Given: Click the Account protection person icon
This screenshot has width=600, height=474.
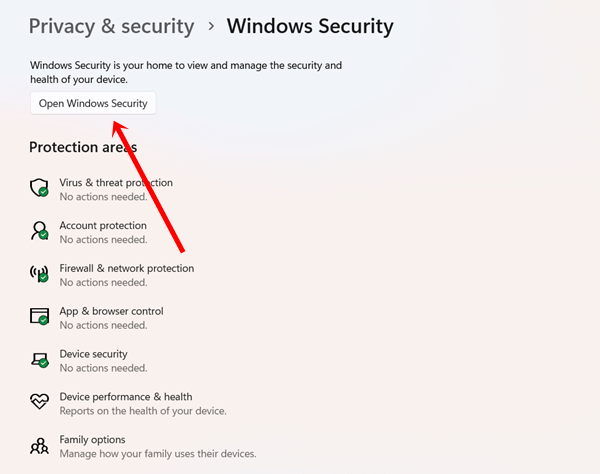Looking at the screenshot, I should point(40,232).
